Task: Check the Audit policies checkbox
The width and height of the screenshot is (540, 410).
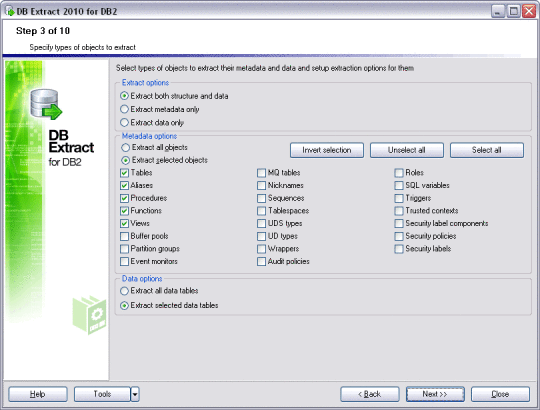Action: [x=261, y=262]
